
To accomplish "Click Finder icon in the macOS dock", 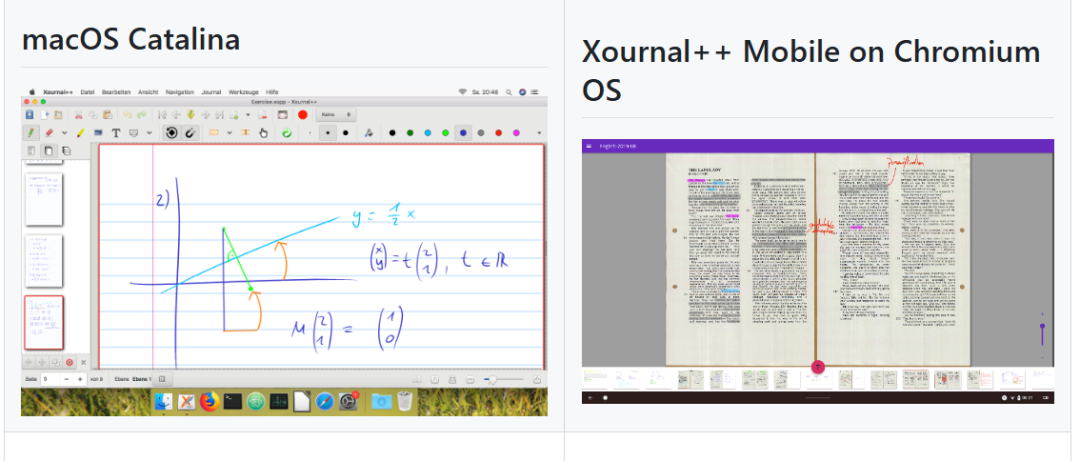I will click(164, 401).
